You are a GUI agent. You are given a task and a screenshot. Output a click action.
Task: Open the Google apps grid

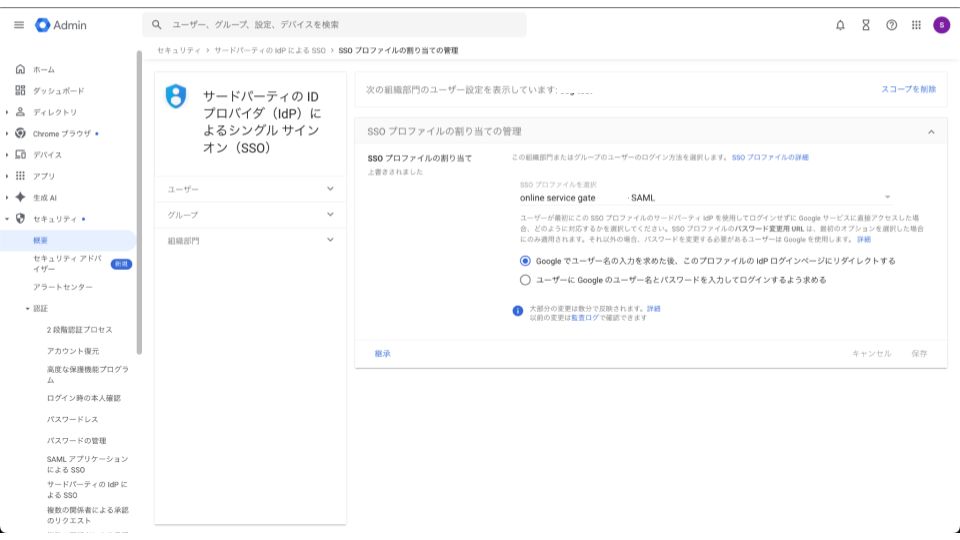click(916, 25)
